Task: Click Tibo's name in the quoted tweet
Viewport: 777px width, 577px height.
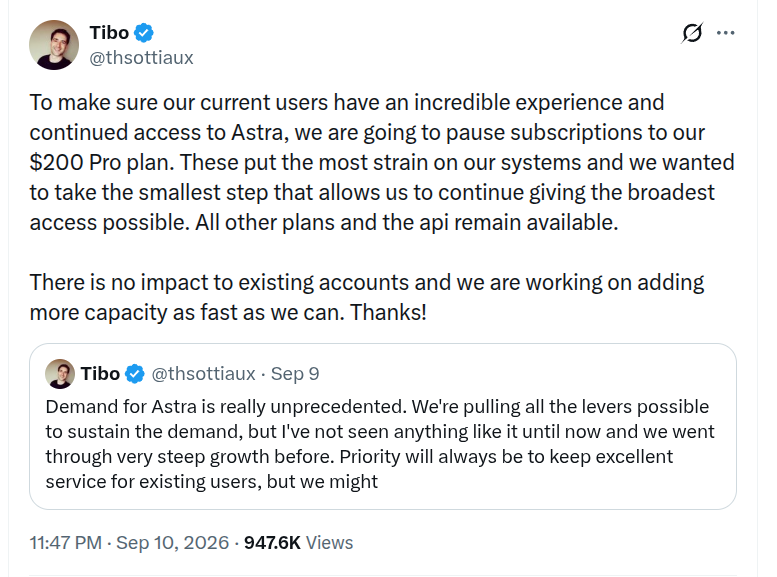Action: pos(100,374)
